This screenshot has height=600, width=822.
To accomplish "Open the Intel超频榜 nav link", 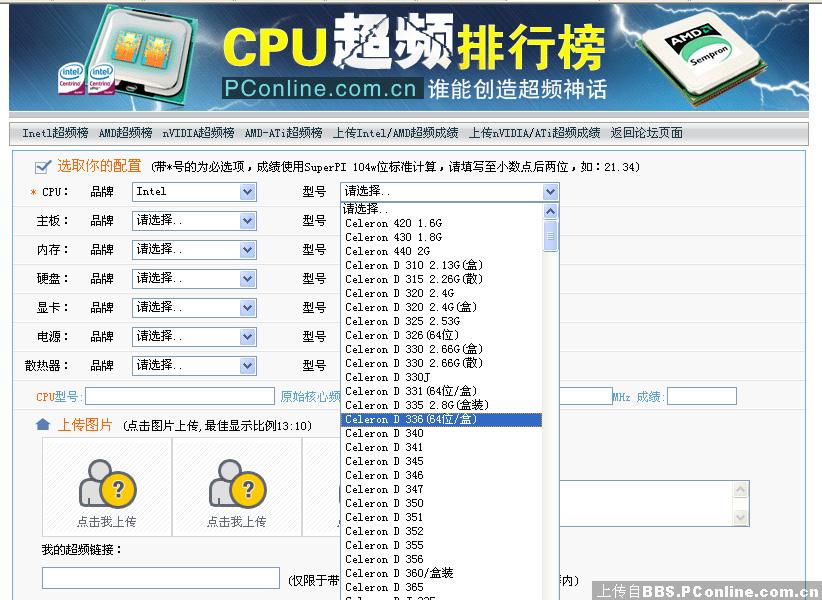I will 55,133.
